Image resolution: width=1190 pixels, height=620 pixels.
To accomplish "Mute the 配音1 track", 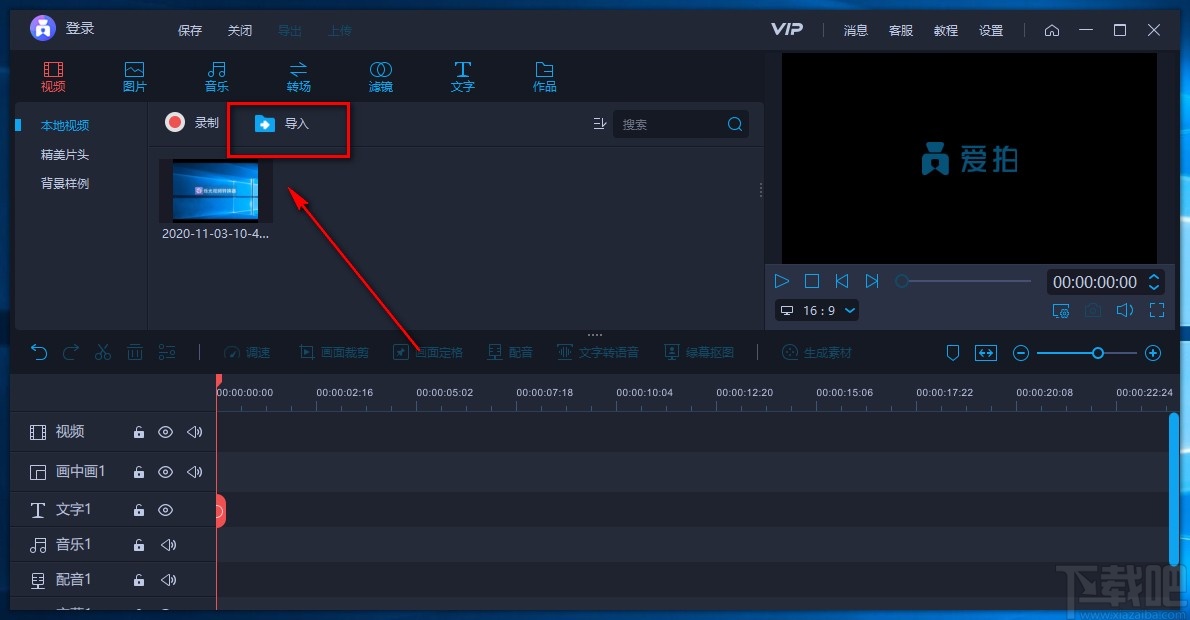I will click(x=168, y=580).
